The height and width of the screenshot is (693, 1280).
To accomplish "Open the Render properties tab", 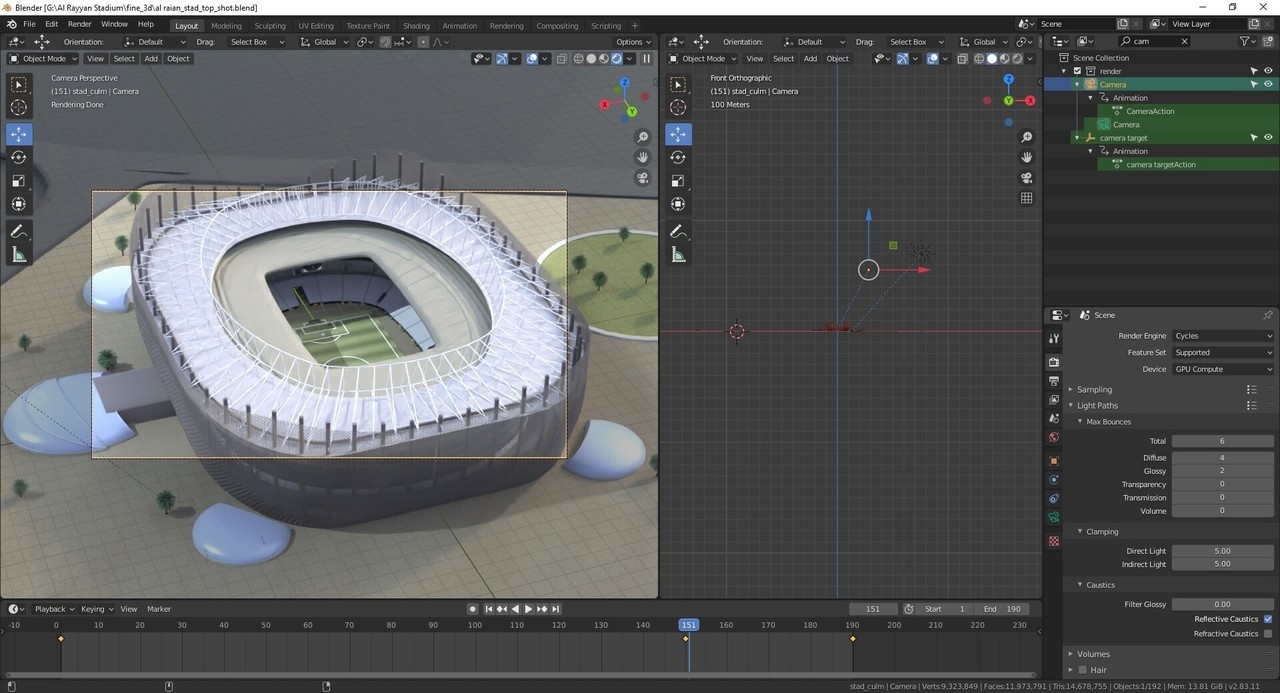I will pyautogui.click(x=1054, y=362).
